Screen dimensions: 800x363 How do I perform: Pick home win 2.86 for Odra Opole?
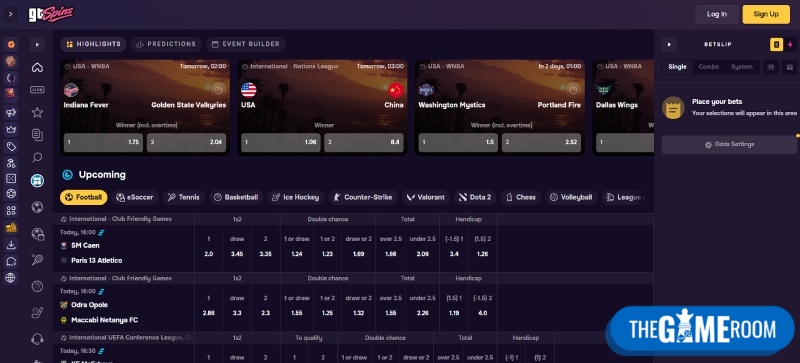click(x=208, y=307)
